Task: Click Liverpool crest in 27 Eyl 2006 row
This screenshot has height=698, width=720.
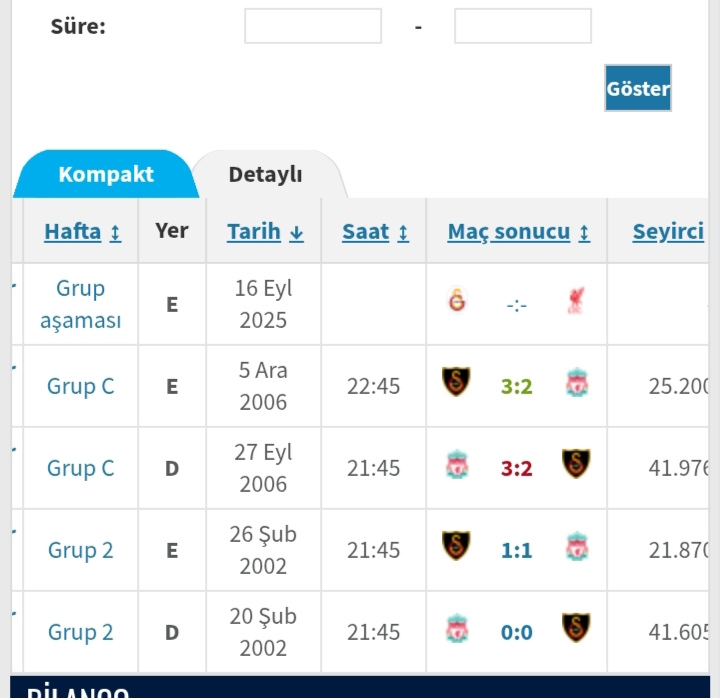Action: tap(457, 465)
